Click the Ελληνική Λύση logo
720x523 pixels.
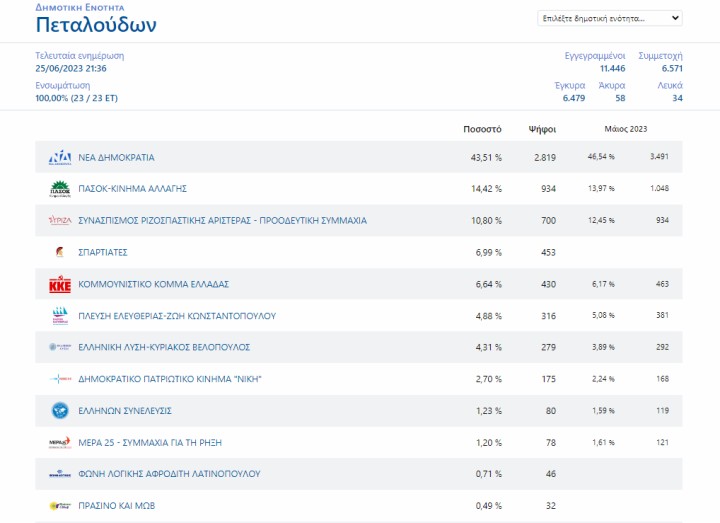pyautogui.click(x=60, y=347)
